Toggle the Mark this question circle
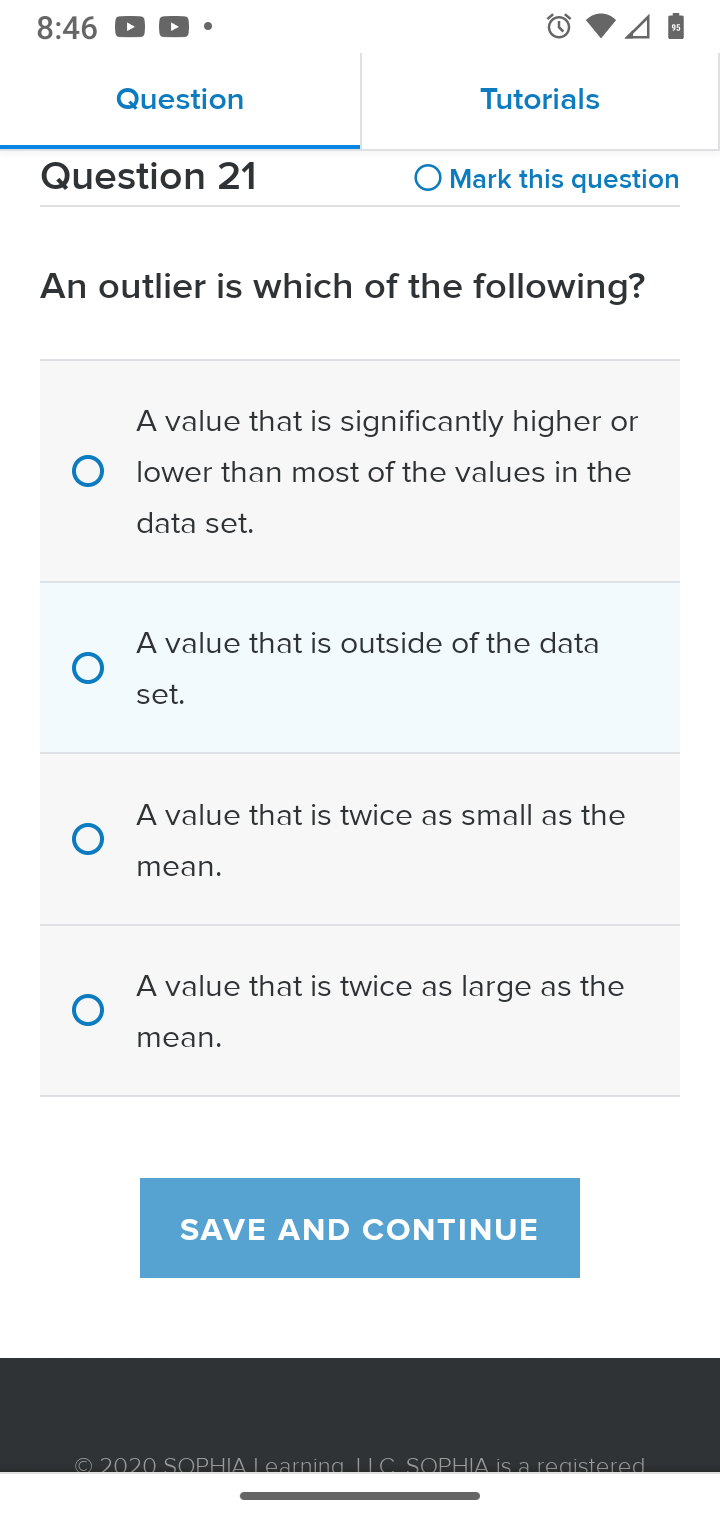 tap(428, 178)
